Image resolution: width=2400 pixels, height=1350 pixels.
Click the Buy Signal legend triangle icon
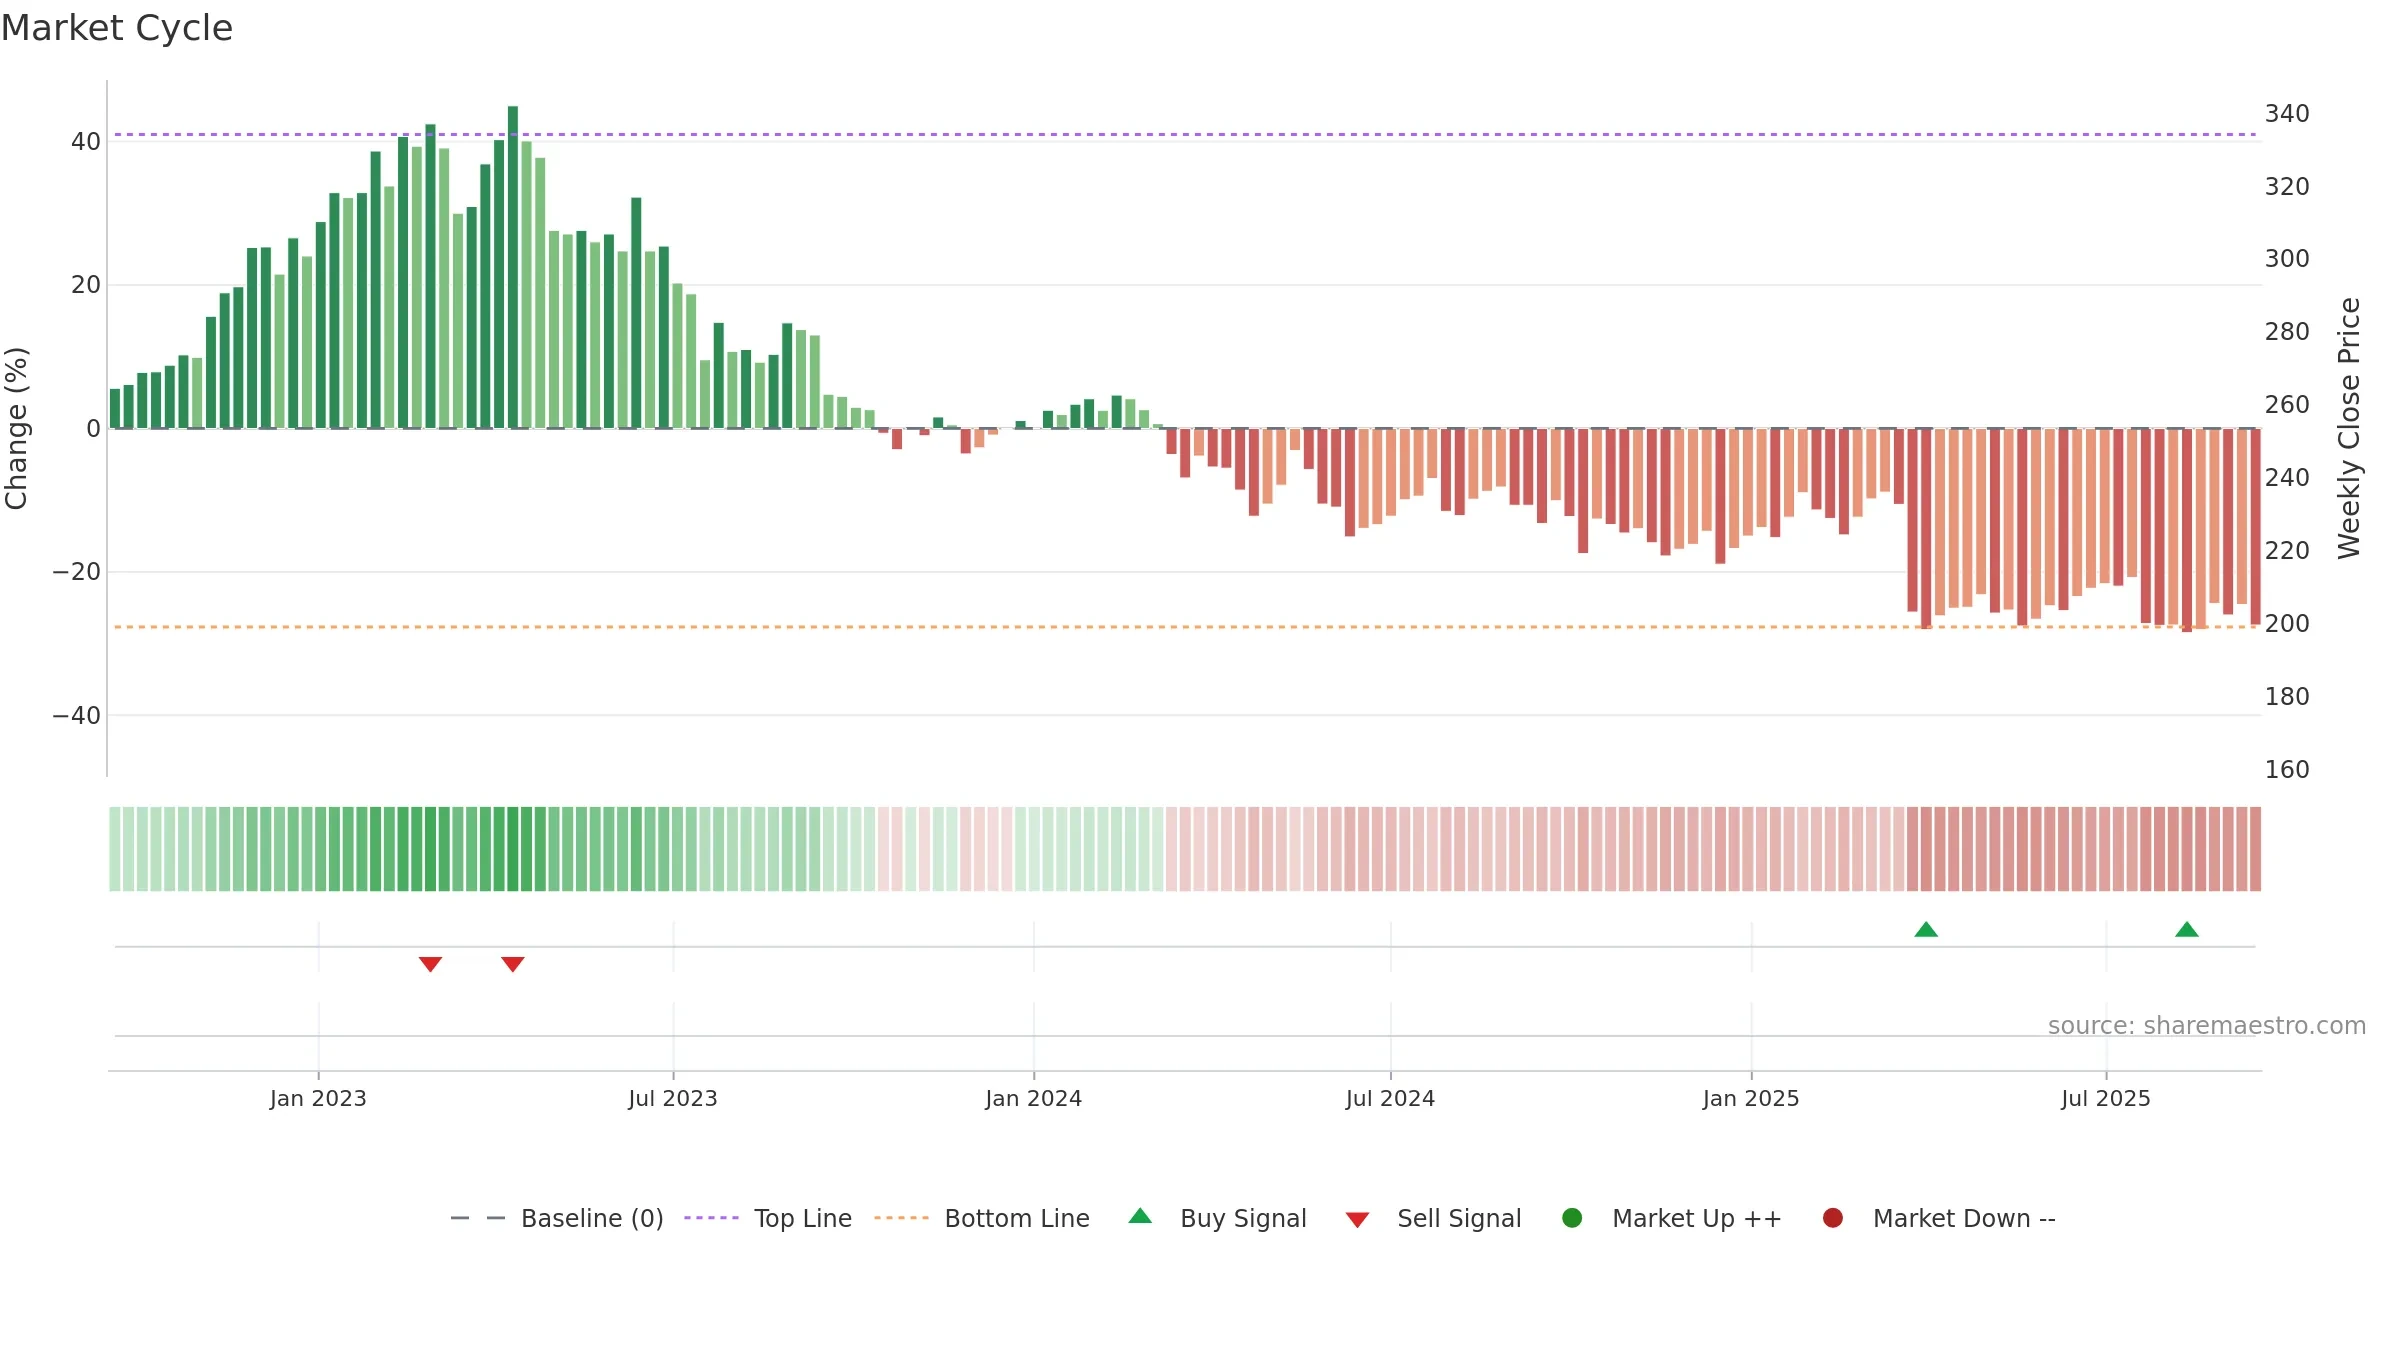click(x=1140, y=1216)
